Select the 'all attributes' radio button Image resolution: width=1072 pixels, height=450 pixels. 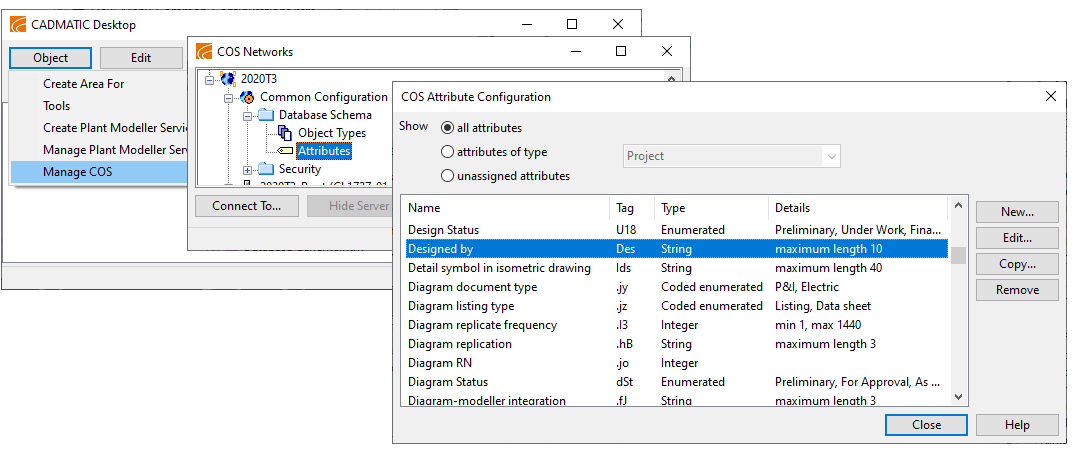[x=447, y=128]
